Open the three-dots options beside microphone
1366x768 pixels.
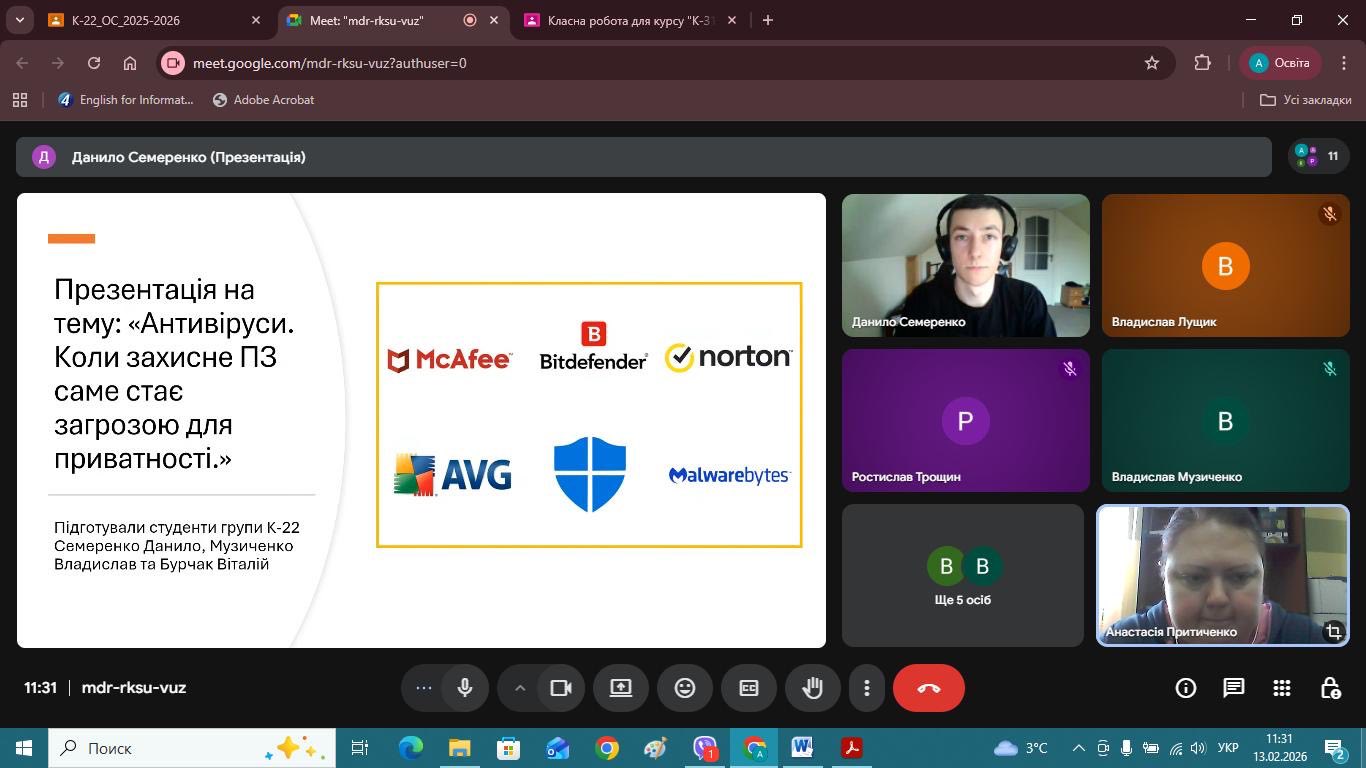point(423,688)
